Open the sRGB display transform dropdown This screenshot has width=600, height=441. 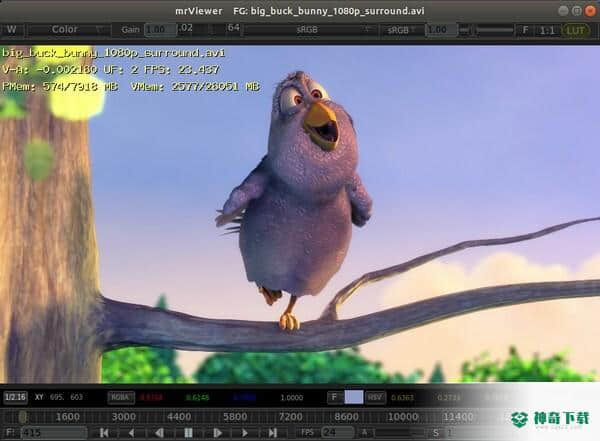pos(309,29)
